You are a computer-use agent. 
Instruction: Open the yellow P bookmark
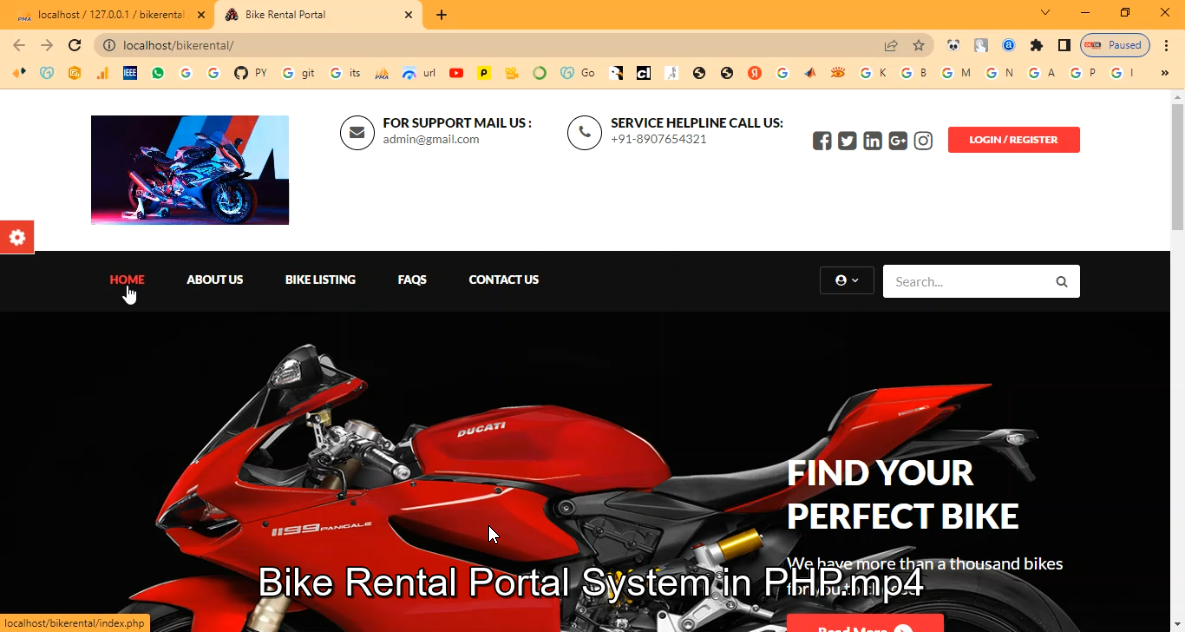(484, 73)
